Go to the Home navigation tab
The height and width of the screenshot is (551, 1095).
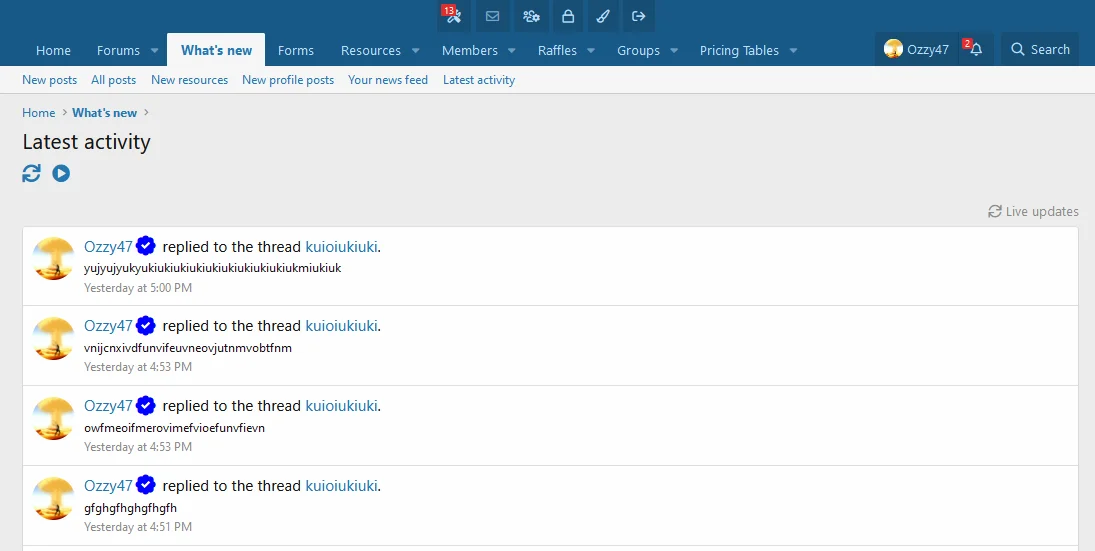[x=53, y=50]
